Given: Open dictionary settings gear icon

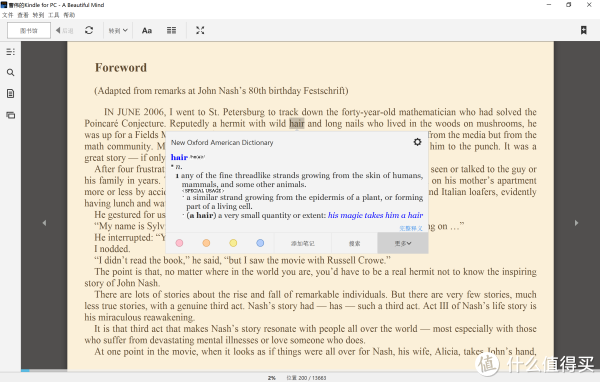Looking at the screenshot, I should pyautogui.click(x=417, y=142).
